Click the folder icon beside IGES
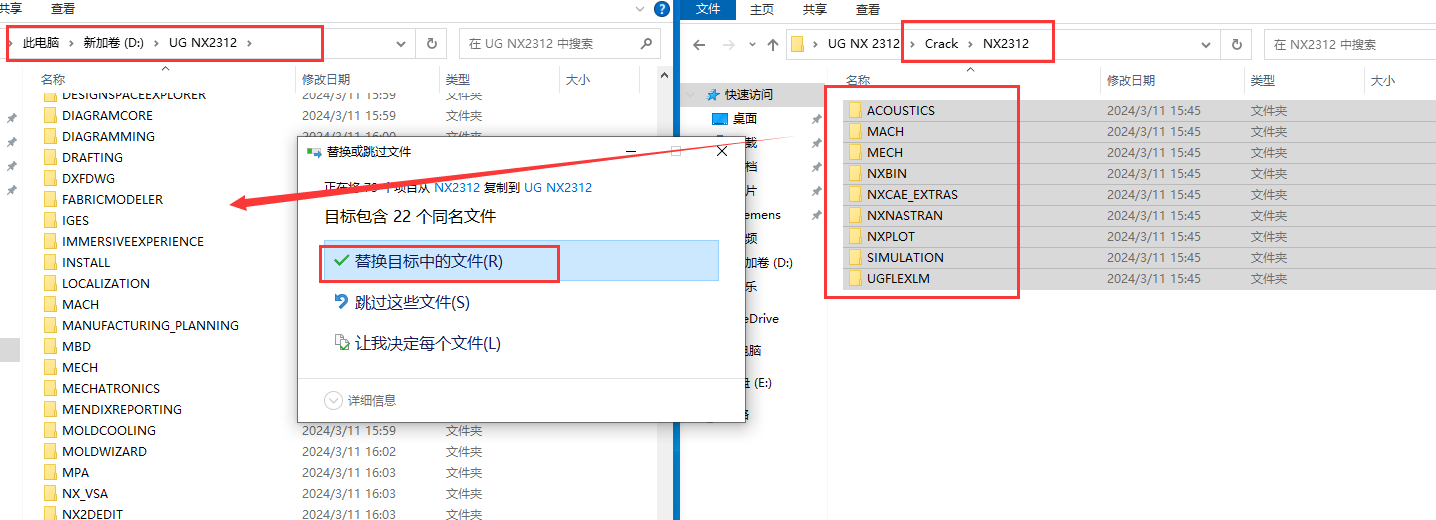The height and width of the screenshot is (520, 1436). pyautogui.click(x=50, y=220)
